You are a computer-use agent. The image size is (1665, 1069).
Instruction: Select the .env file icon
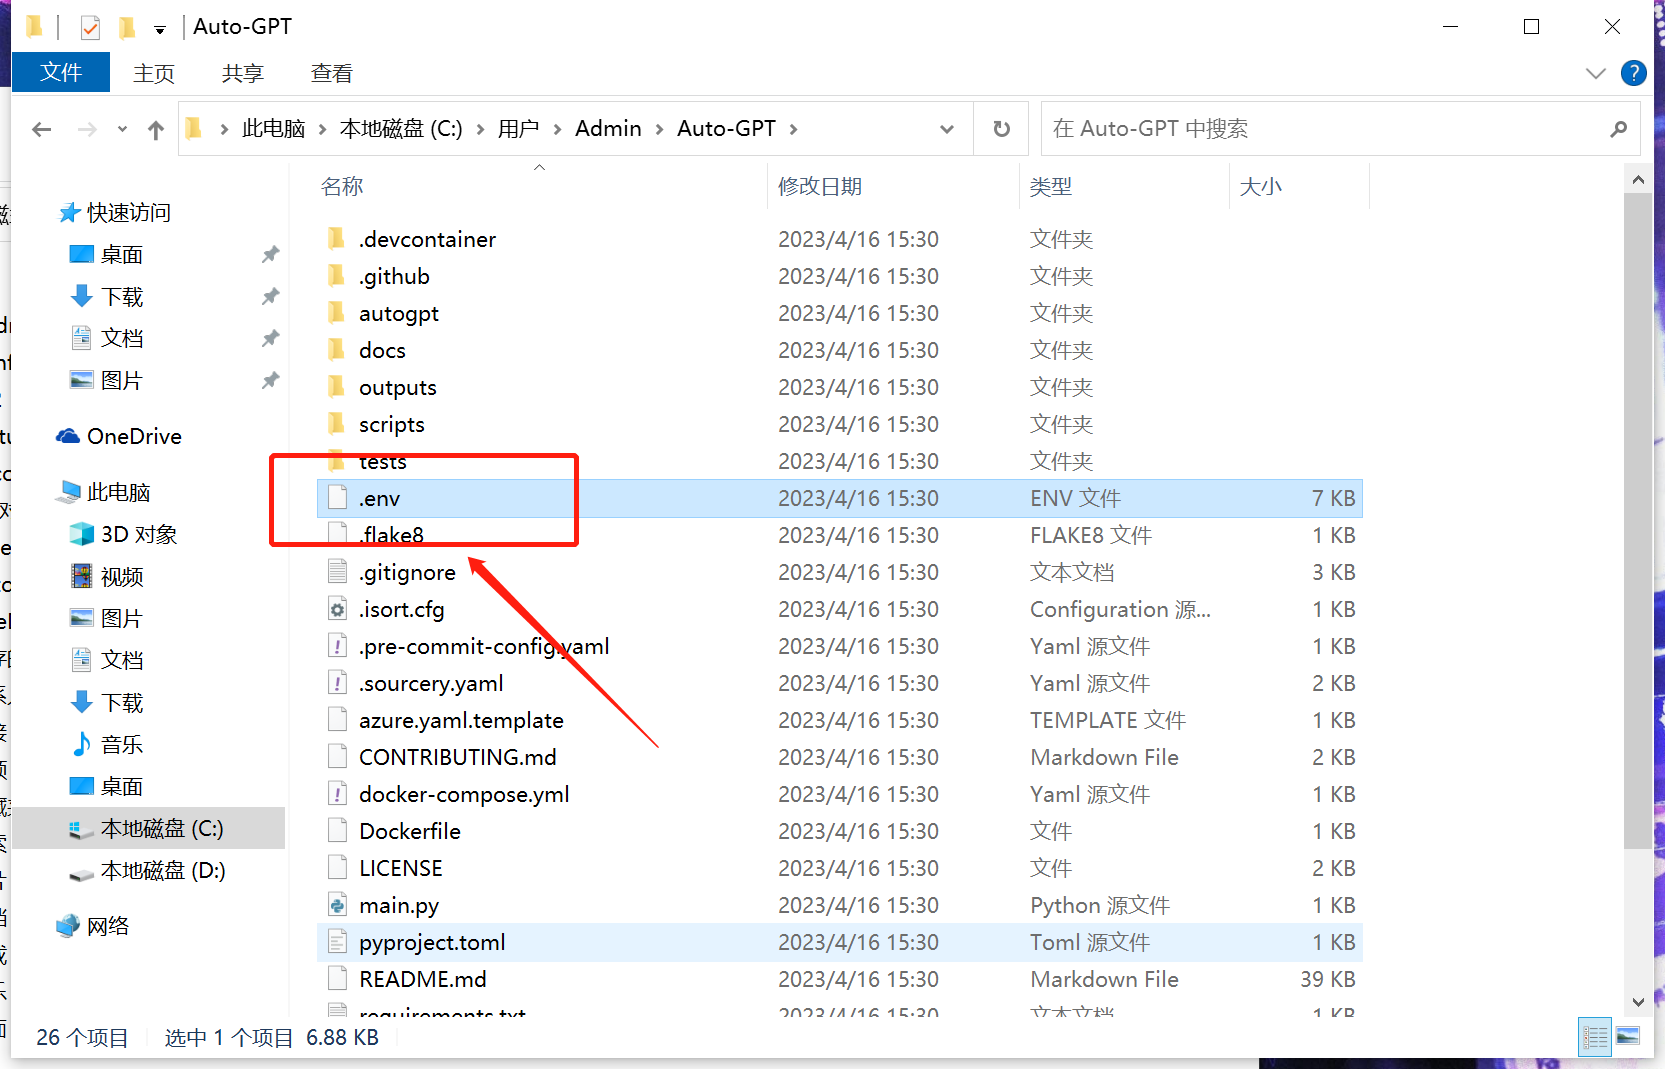click(338, 498)
